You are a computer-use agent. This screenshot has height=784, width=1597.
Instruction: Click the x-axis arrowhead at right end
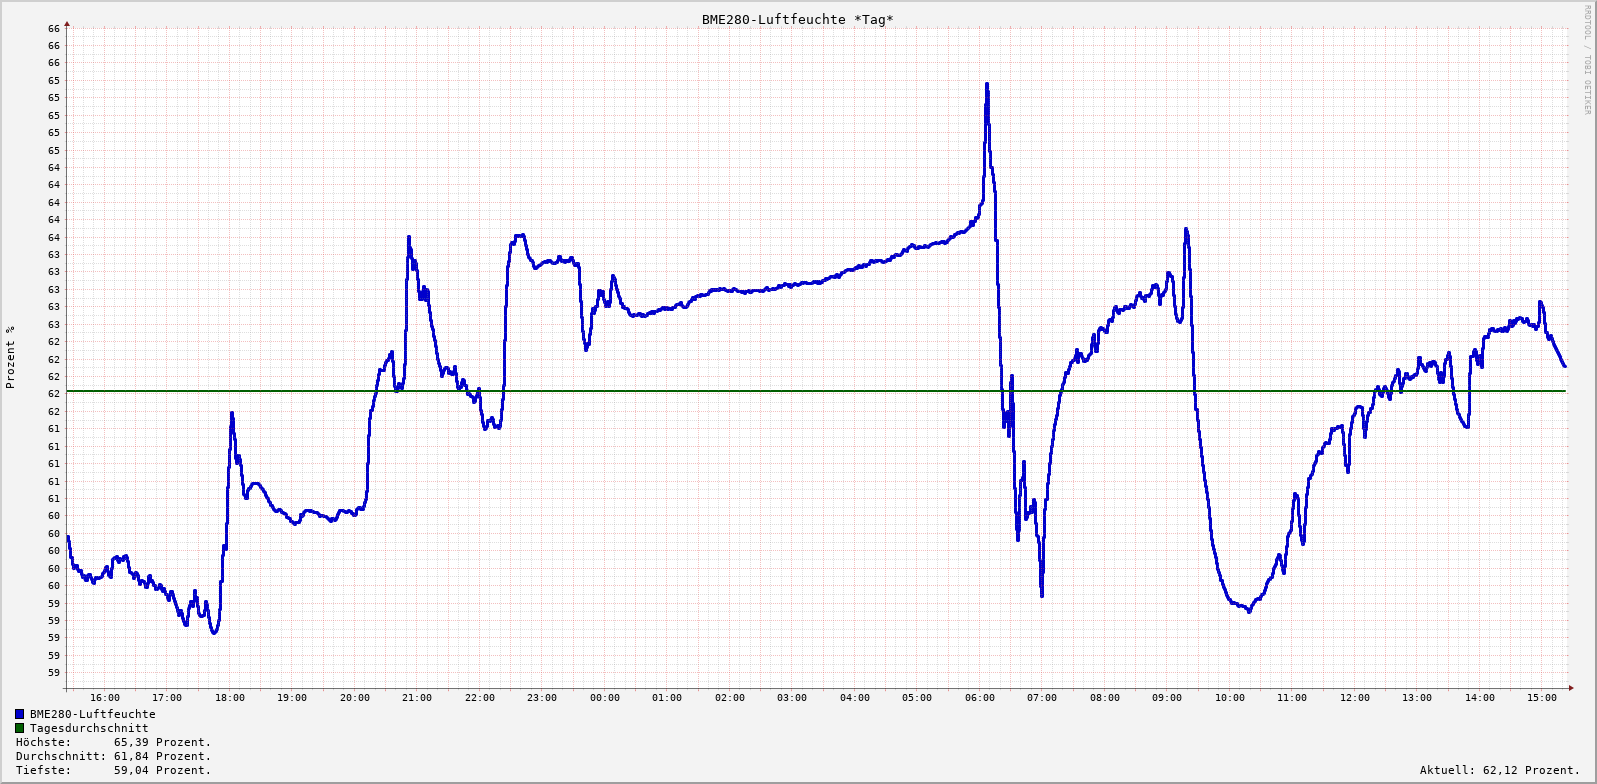1570,688
